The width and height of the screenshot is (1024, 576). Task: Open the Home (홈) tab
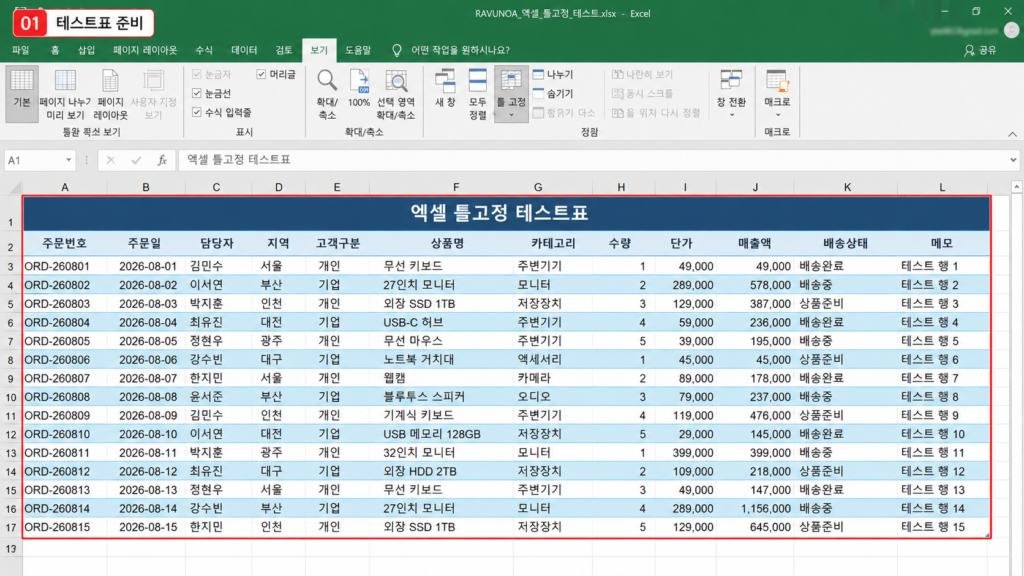[55, 50]
